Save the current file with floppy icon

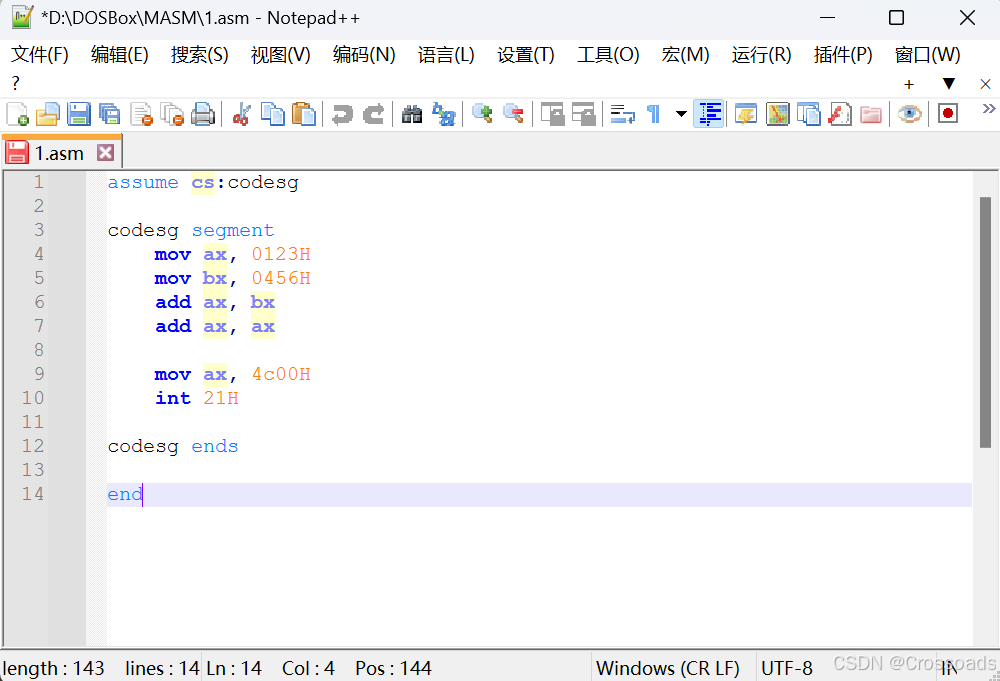pos(78,114)
